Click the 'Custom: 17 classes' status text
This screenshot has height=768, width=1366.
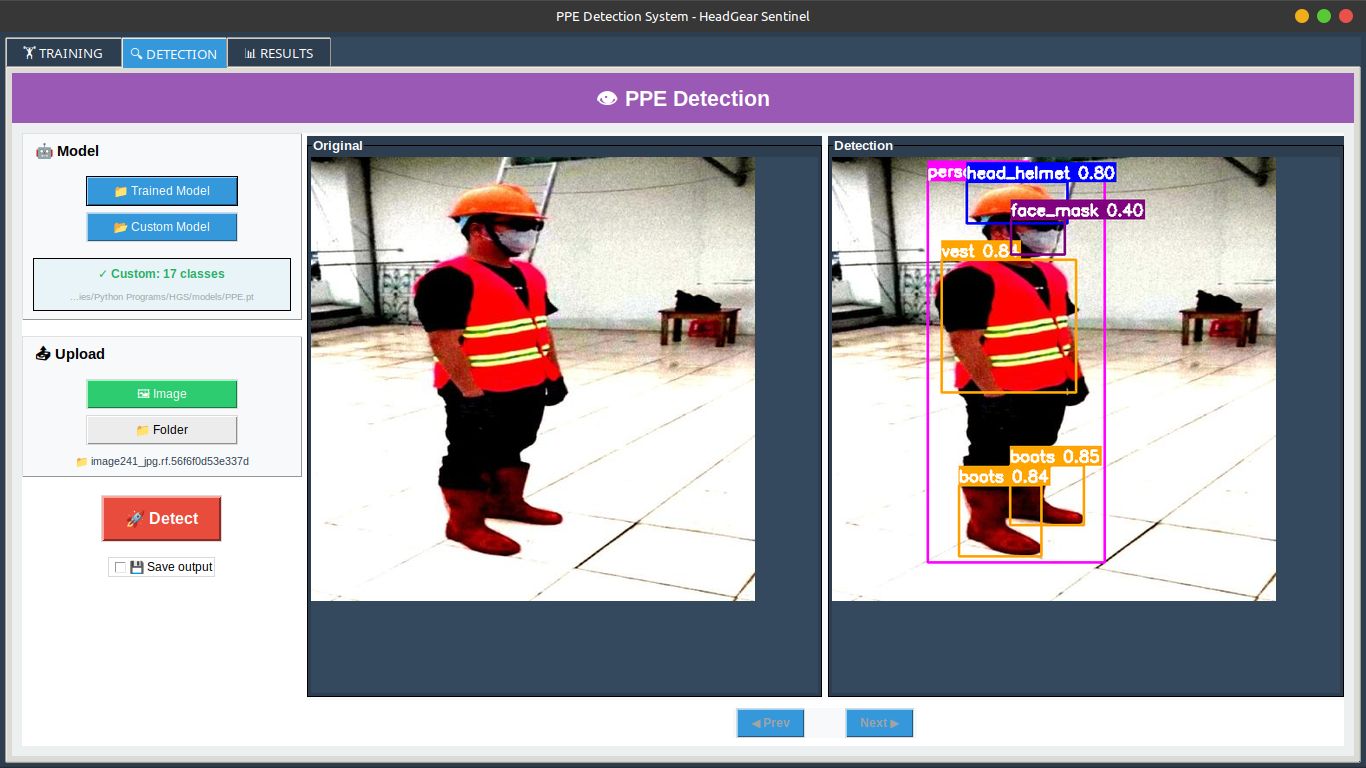(x=162, y=274)
